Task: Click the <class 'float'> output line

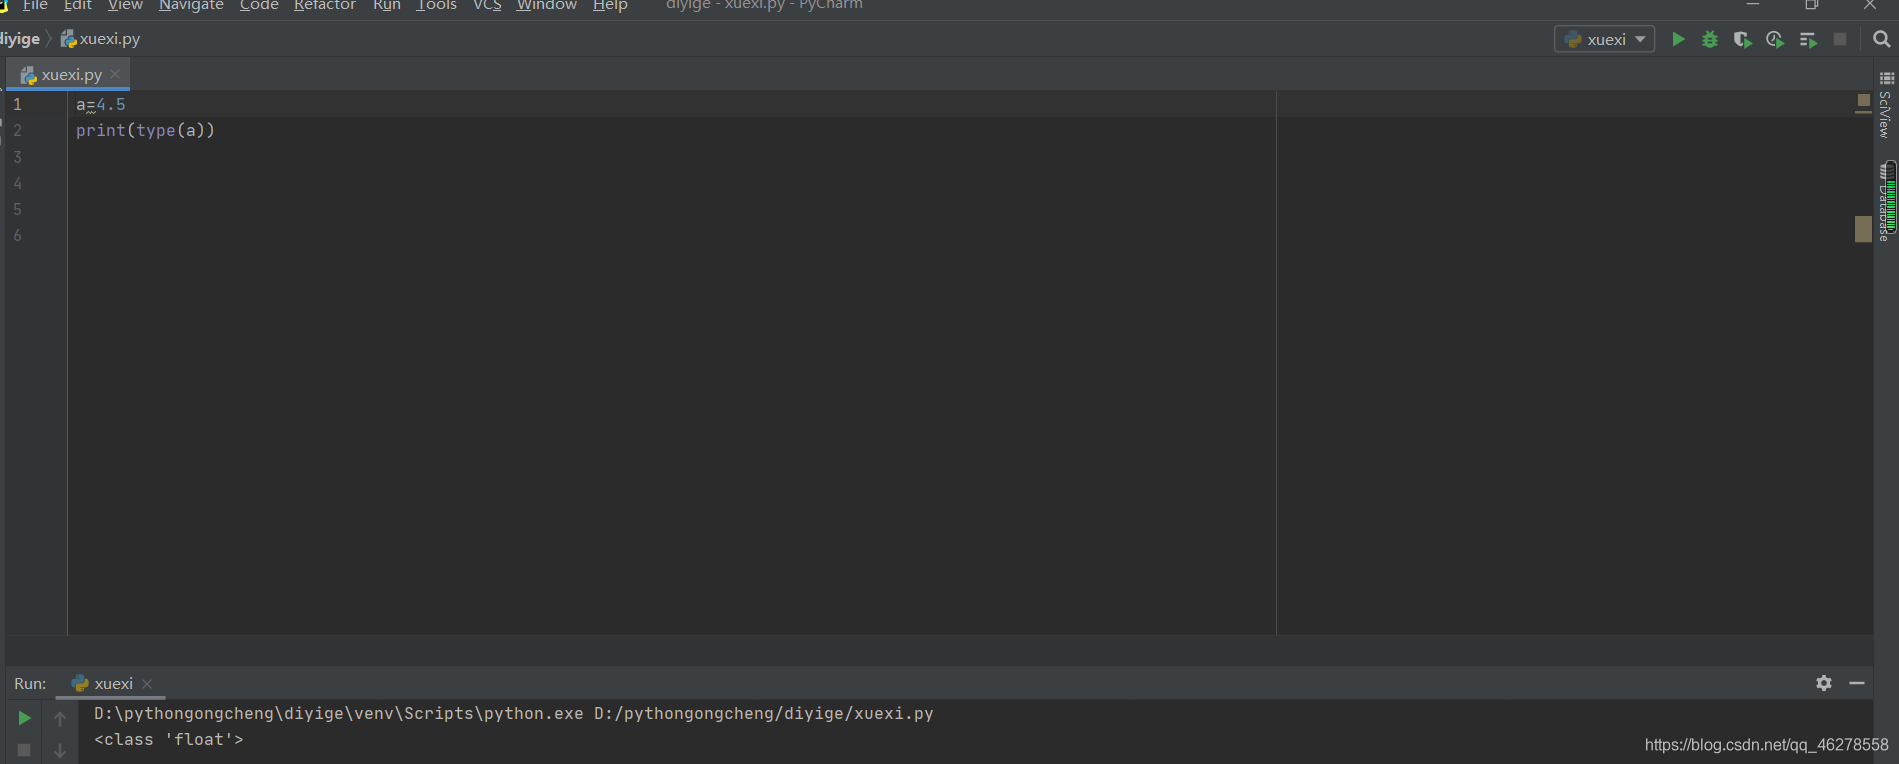Action: click(169, 739)
